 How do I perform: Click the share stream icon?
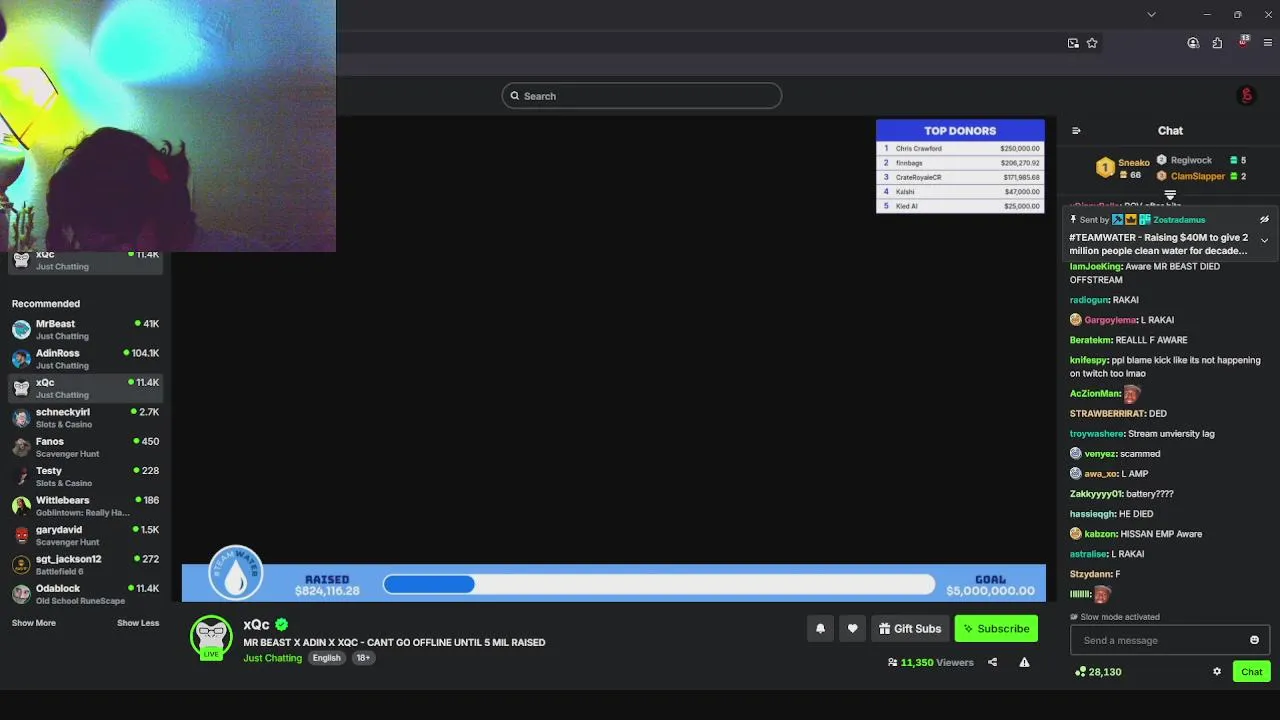point(992,662)
